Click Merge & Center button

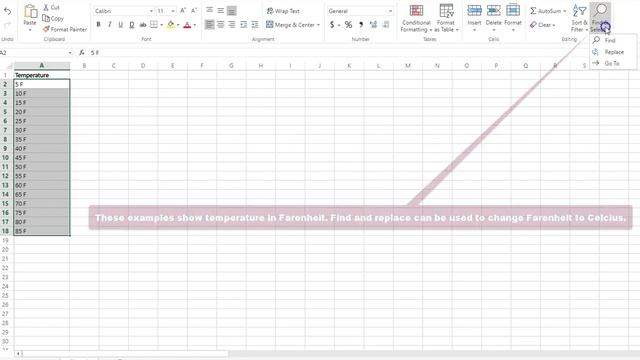(x=291, y=25)
